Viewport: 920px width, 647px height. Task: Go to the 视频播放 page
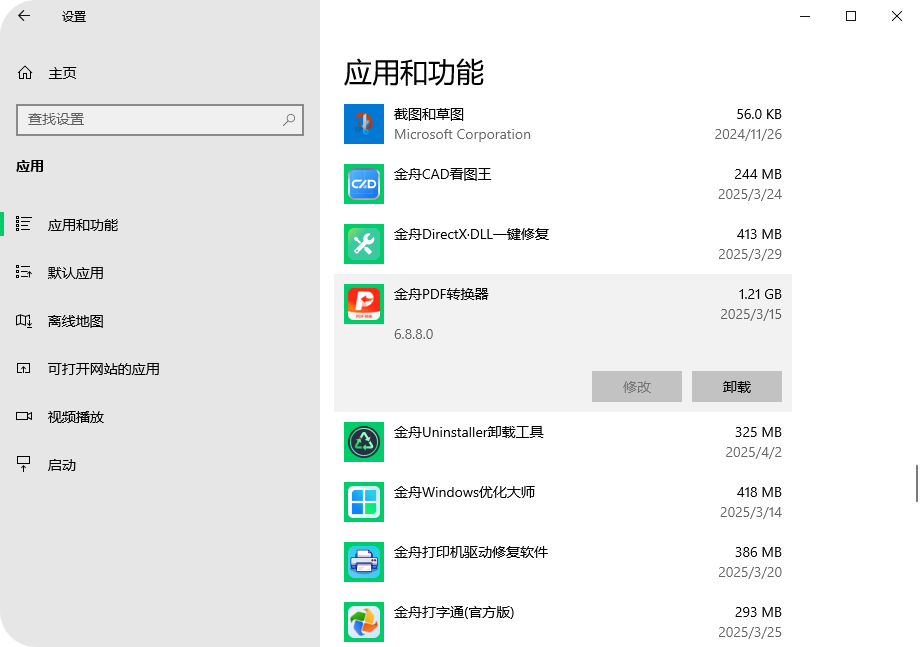point(160,417)
